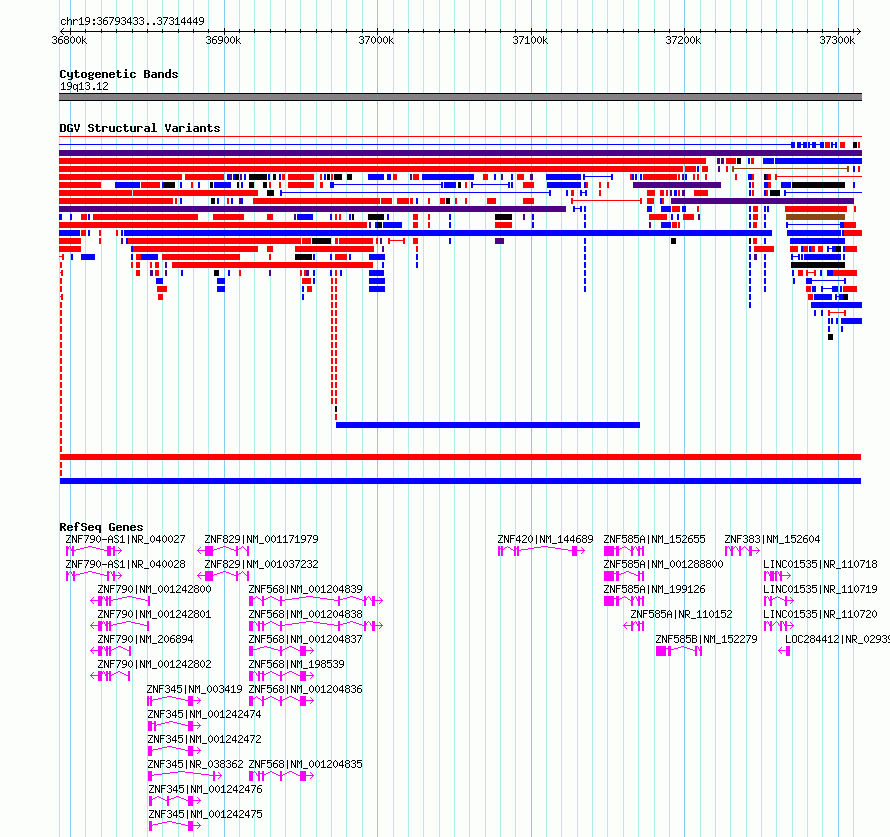Screen dimensions: 890x837
Task: Click the magenta gene model under LOC284412
Action: pyautogui.click(x=784, y=651)
